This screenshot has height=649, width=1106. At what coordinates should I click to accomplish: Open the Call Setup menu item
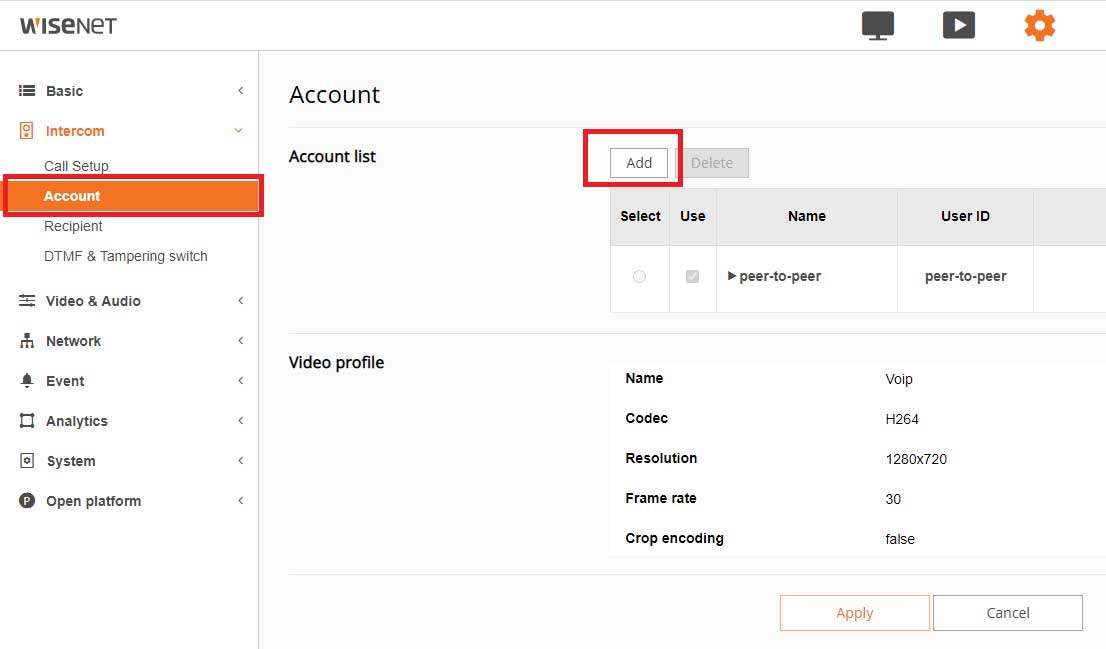76,166
